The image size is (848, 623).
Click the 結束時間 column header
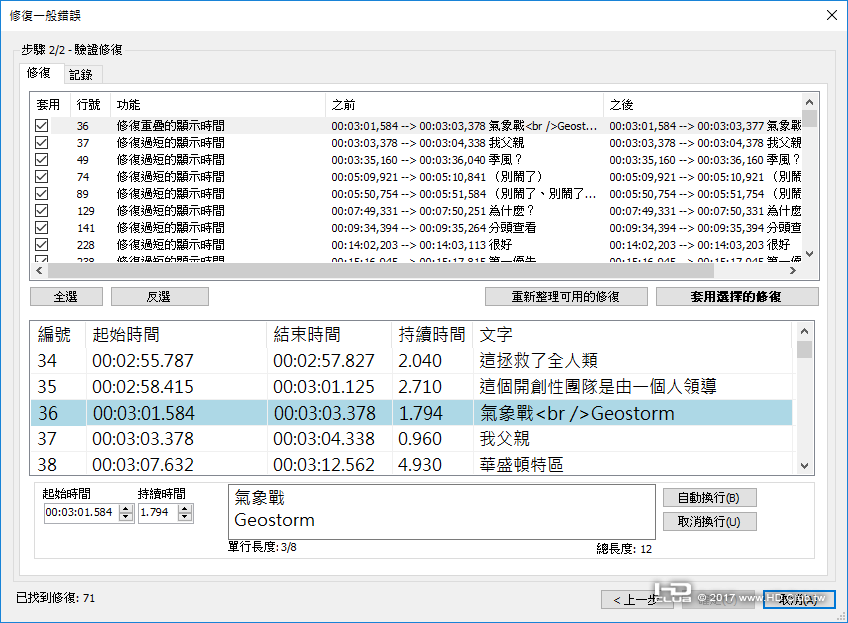pos(329,334)
